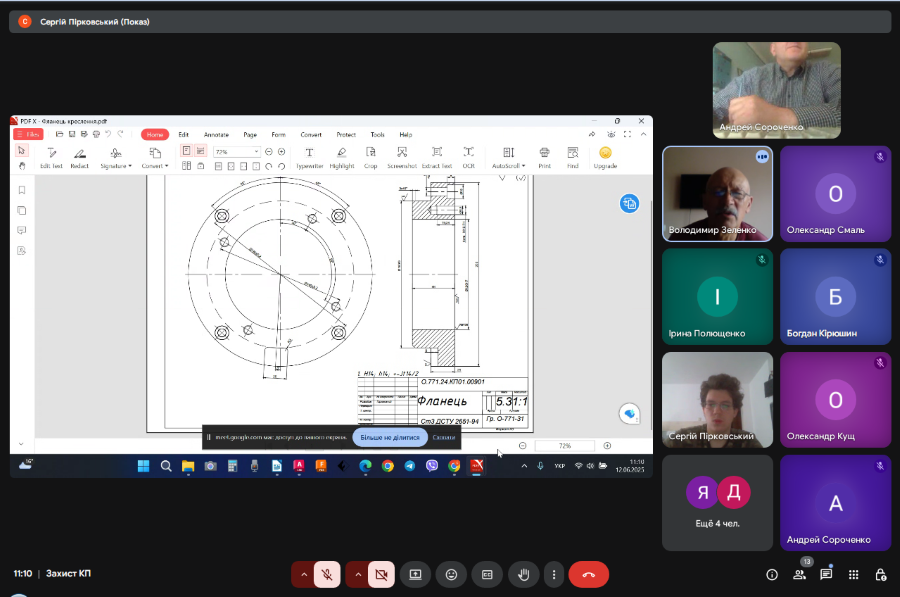The width and height of the screenshot is (900, 597).
Task: Expand microphone audio settings arrow
Action: 303,575
